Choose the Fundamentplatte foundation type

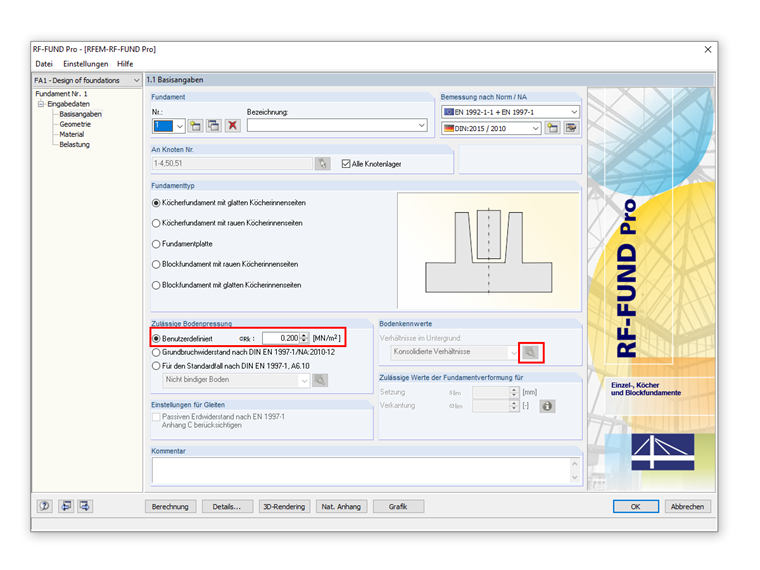tap(156, 244)
